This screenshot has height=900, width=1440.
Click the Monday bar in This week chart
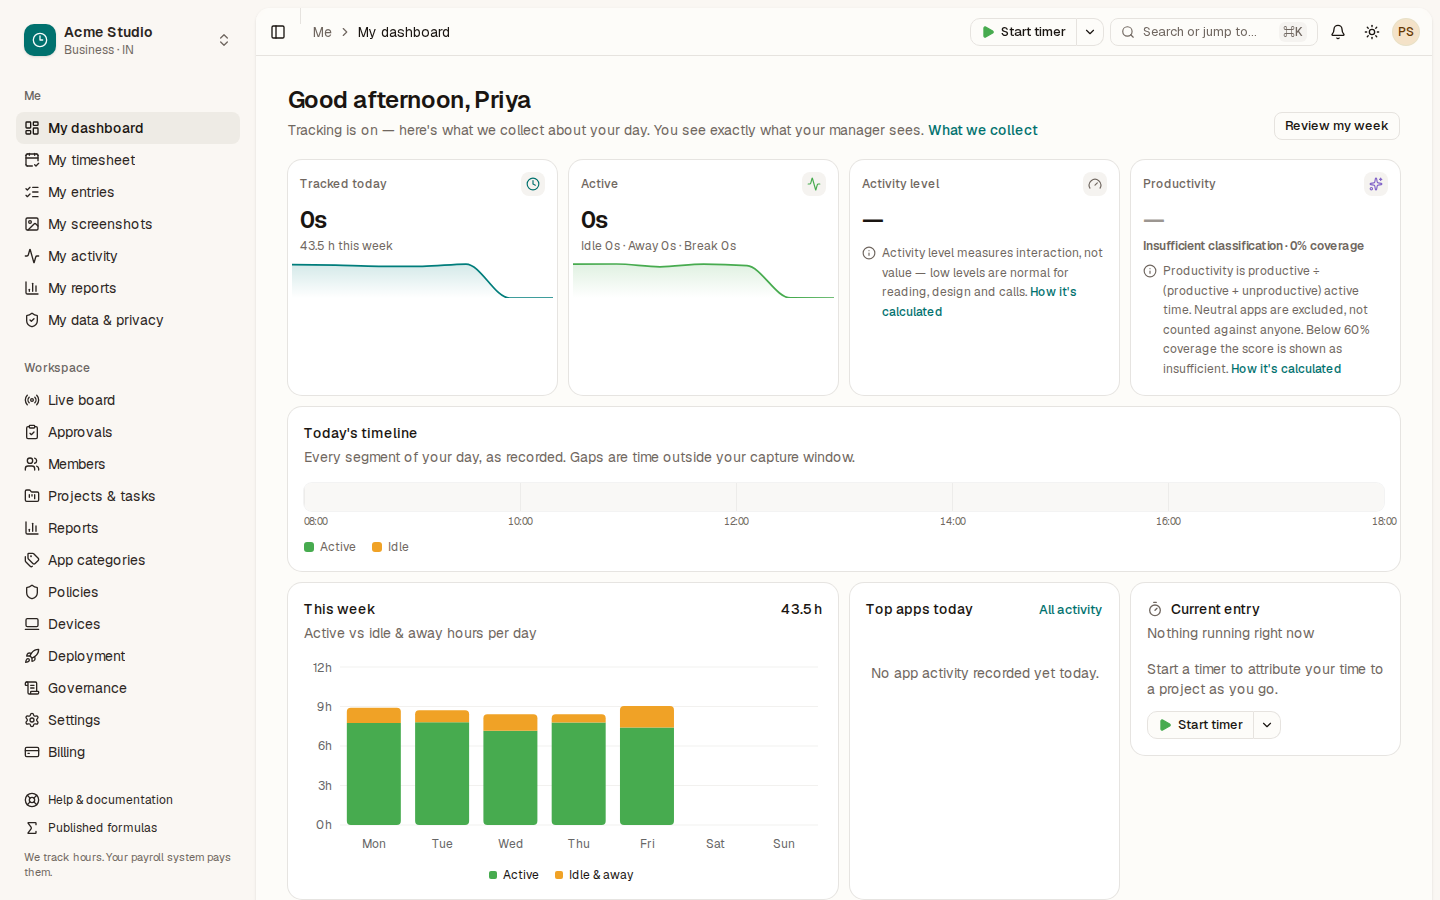tap(374, 766)
